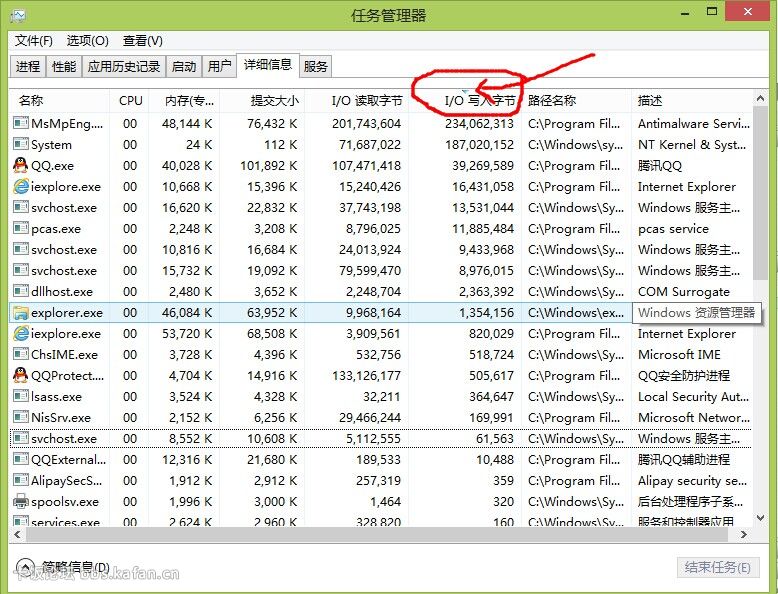778x594 pixels.
Task: Click the pcas.exe process icon
Action: click(21, 228)
